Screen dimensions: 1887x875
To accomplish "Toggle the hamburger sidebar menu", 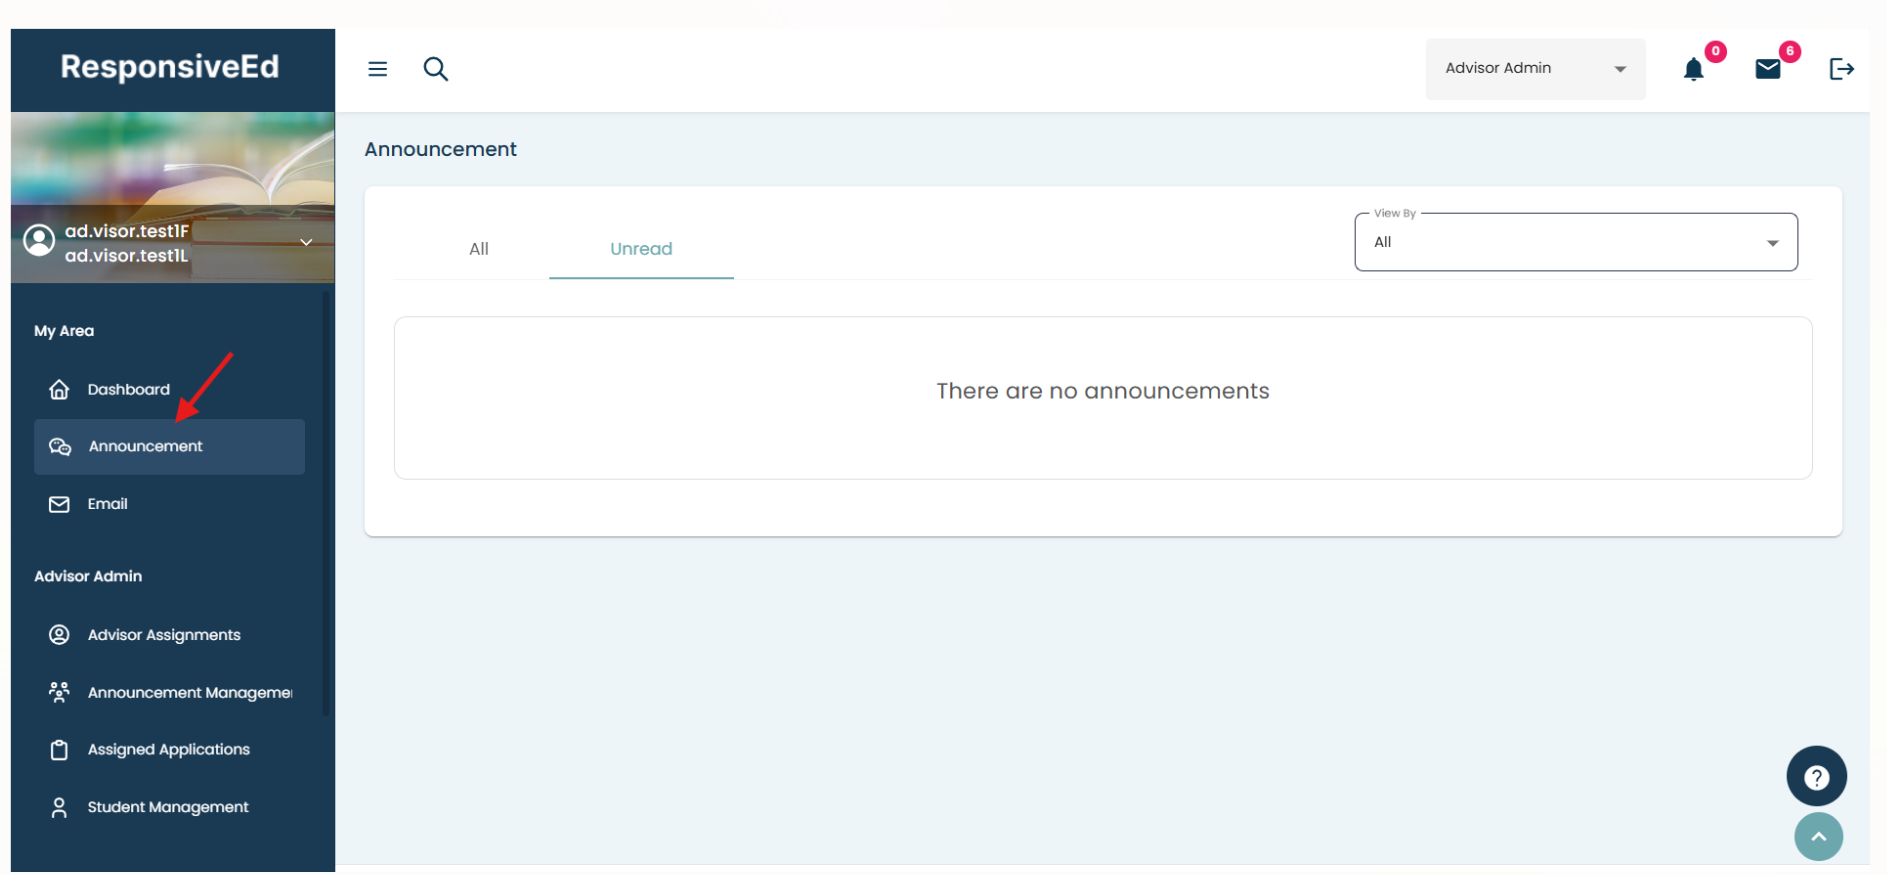I will click(x=377, y=69).
